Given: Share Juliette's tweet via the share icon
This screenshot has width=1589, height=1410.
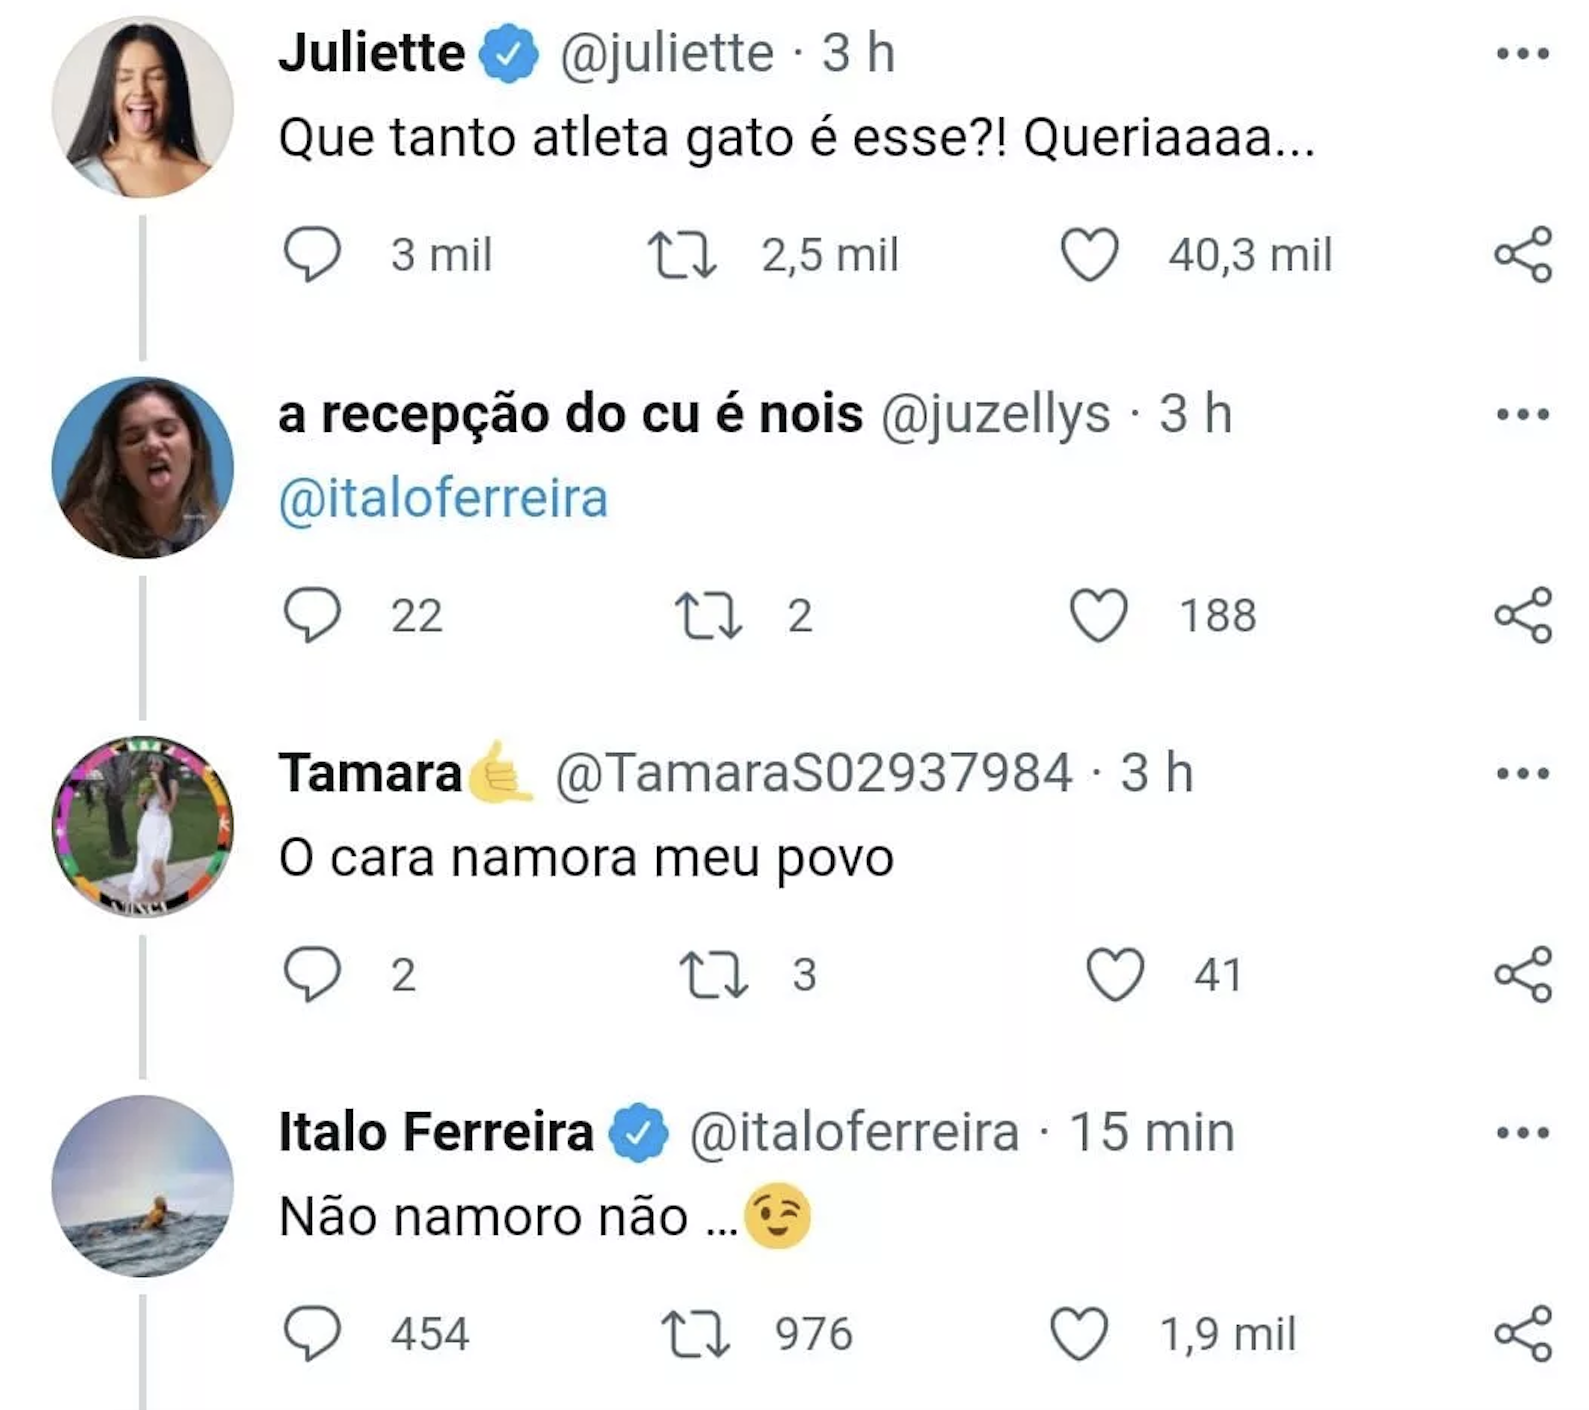Looking at the screenshot, I should (1523, 255).
